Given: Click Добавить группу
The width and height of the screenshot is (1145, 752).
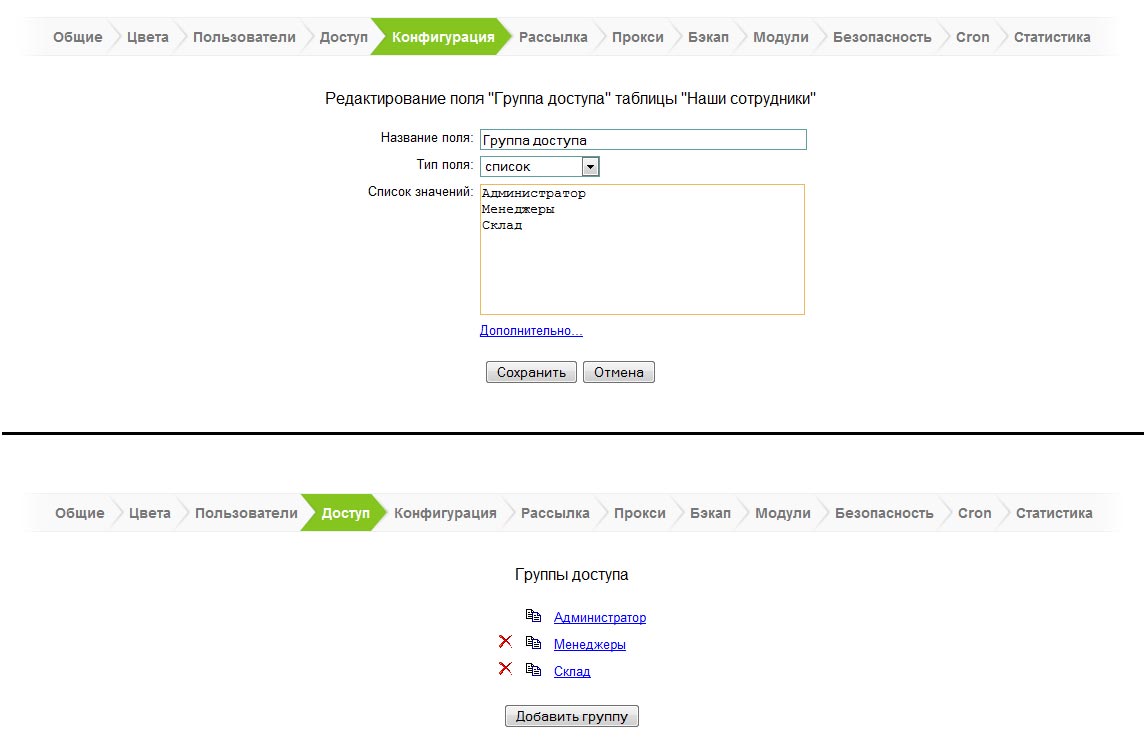Looking at the screenshot, I should (x=571, y=715).
